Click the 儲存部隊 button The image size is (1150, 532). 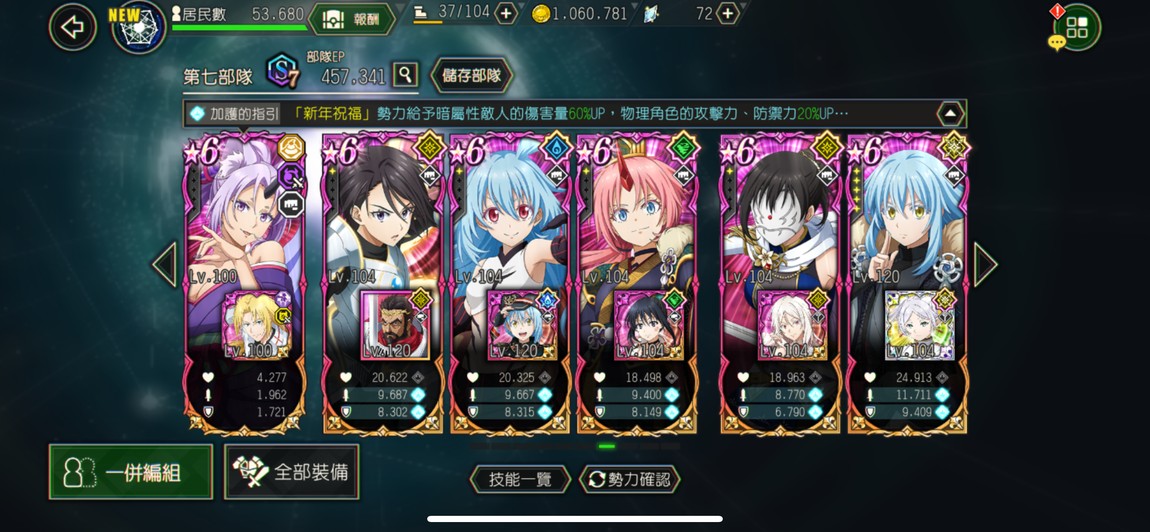pos(472,75)
